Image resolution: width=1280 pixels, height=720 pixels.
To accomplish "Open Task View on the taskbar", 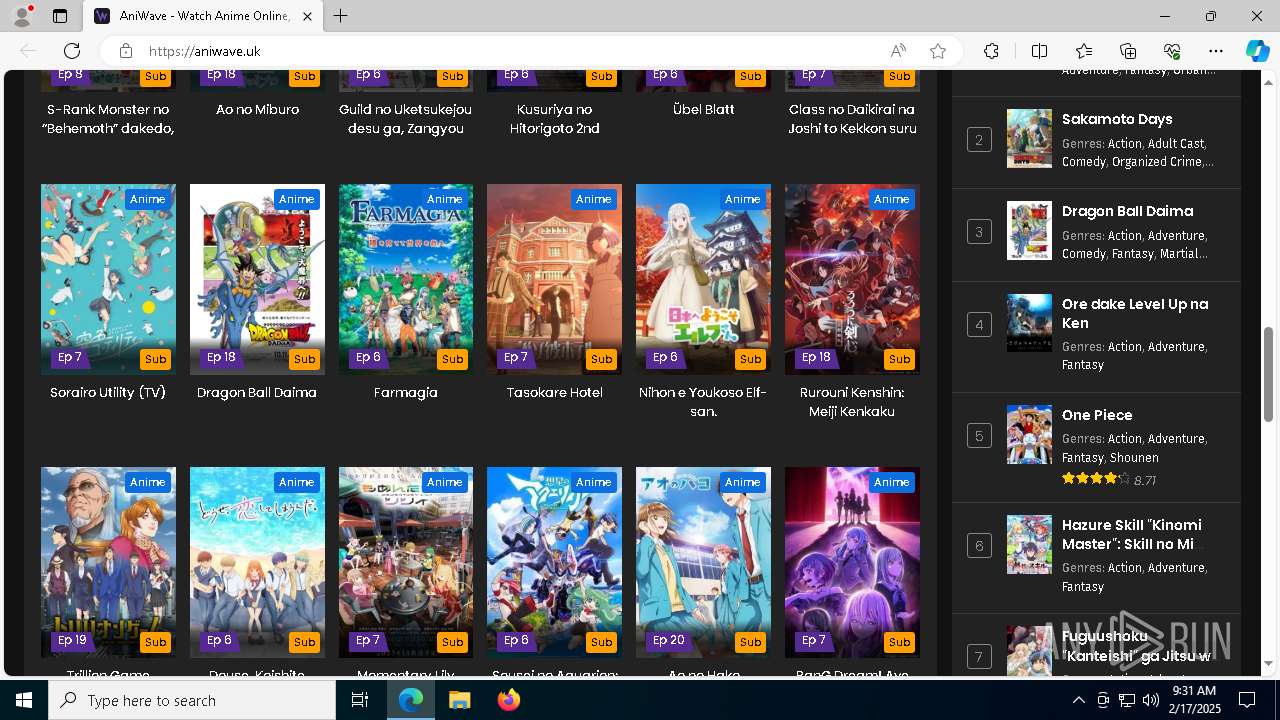I will point(360,700).
